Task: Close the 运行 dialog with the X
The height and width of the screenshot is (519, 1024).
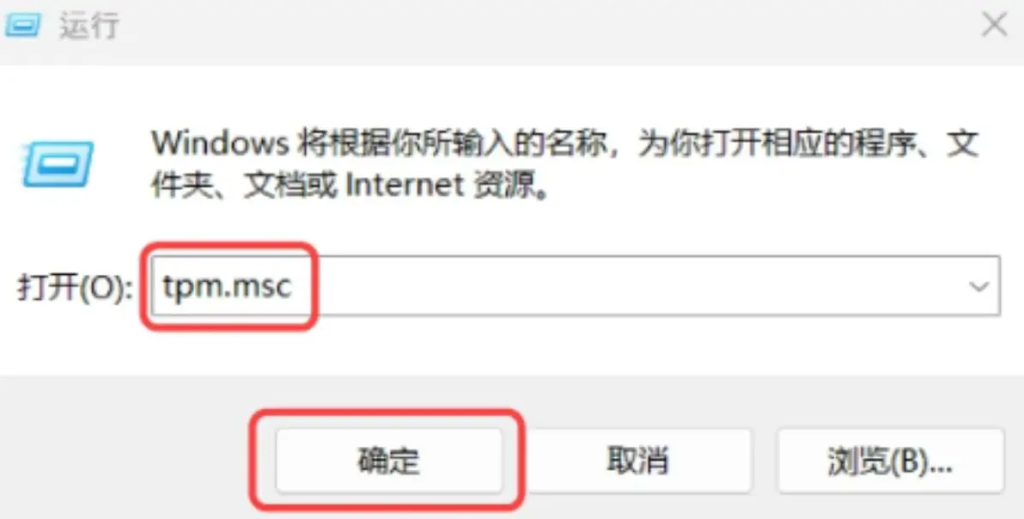Action: 995,25
